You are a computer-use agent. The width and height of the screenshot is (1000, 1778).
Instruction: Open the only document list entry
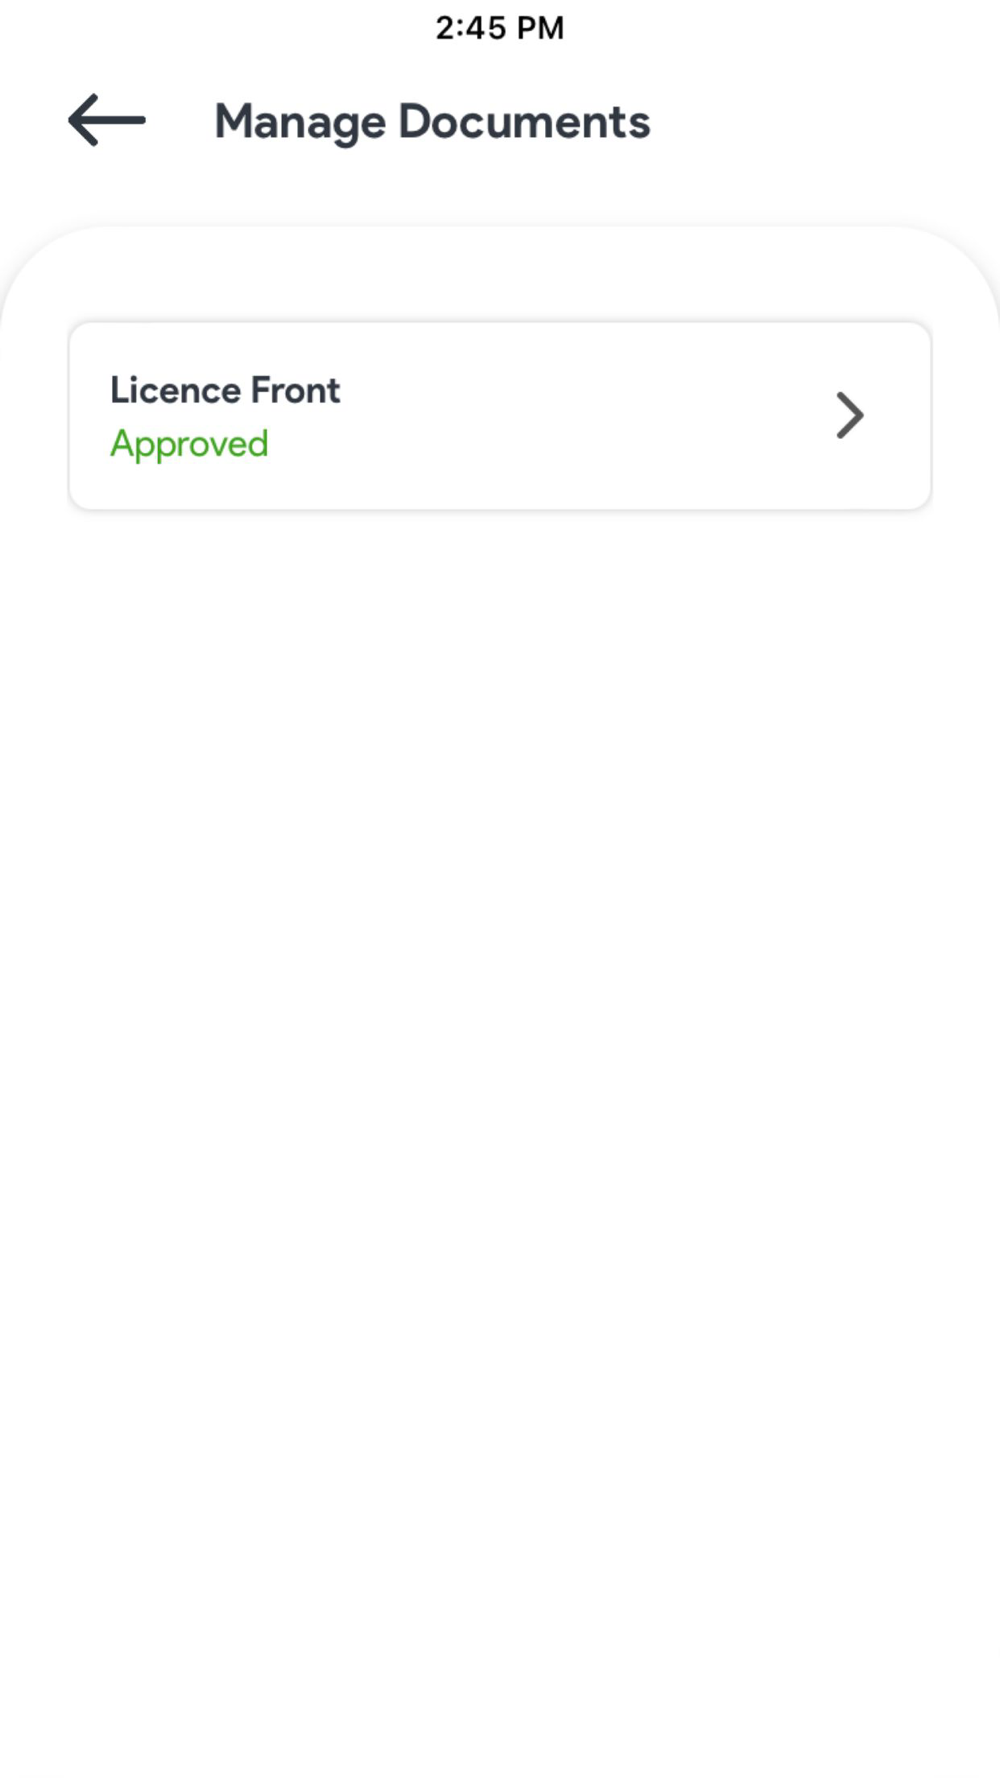click(x=500, y=416)
